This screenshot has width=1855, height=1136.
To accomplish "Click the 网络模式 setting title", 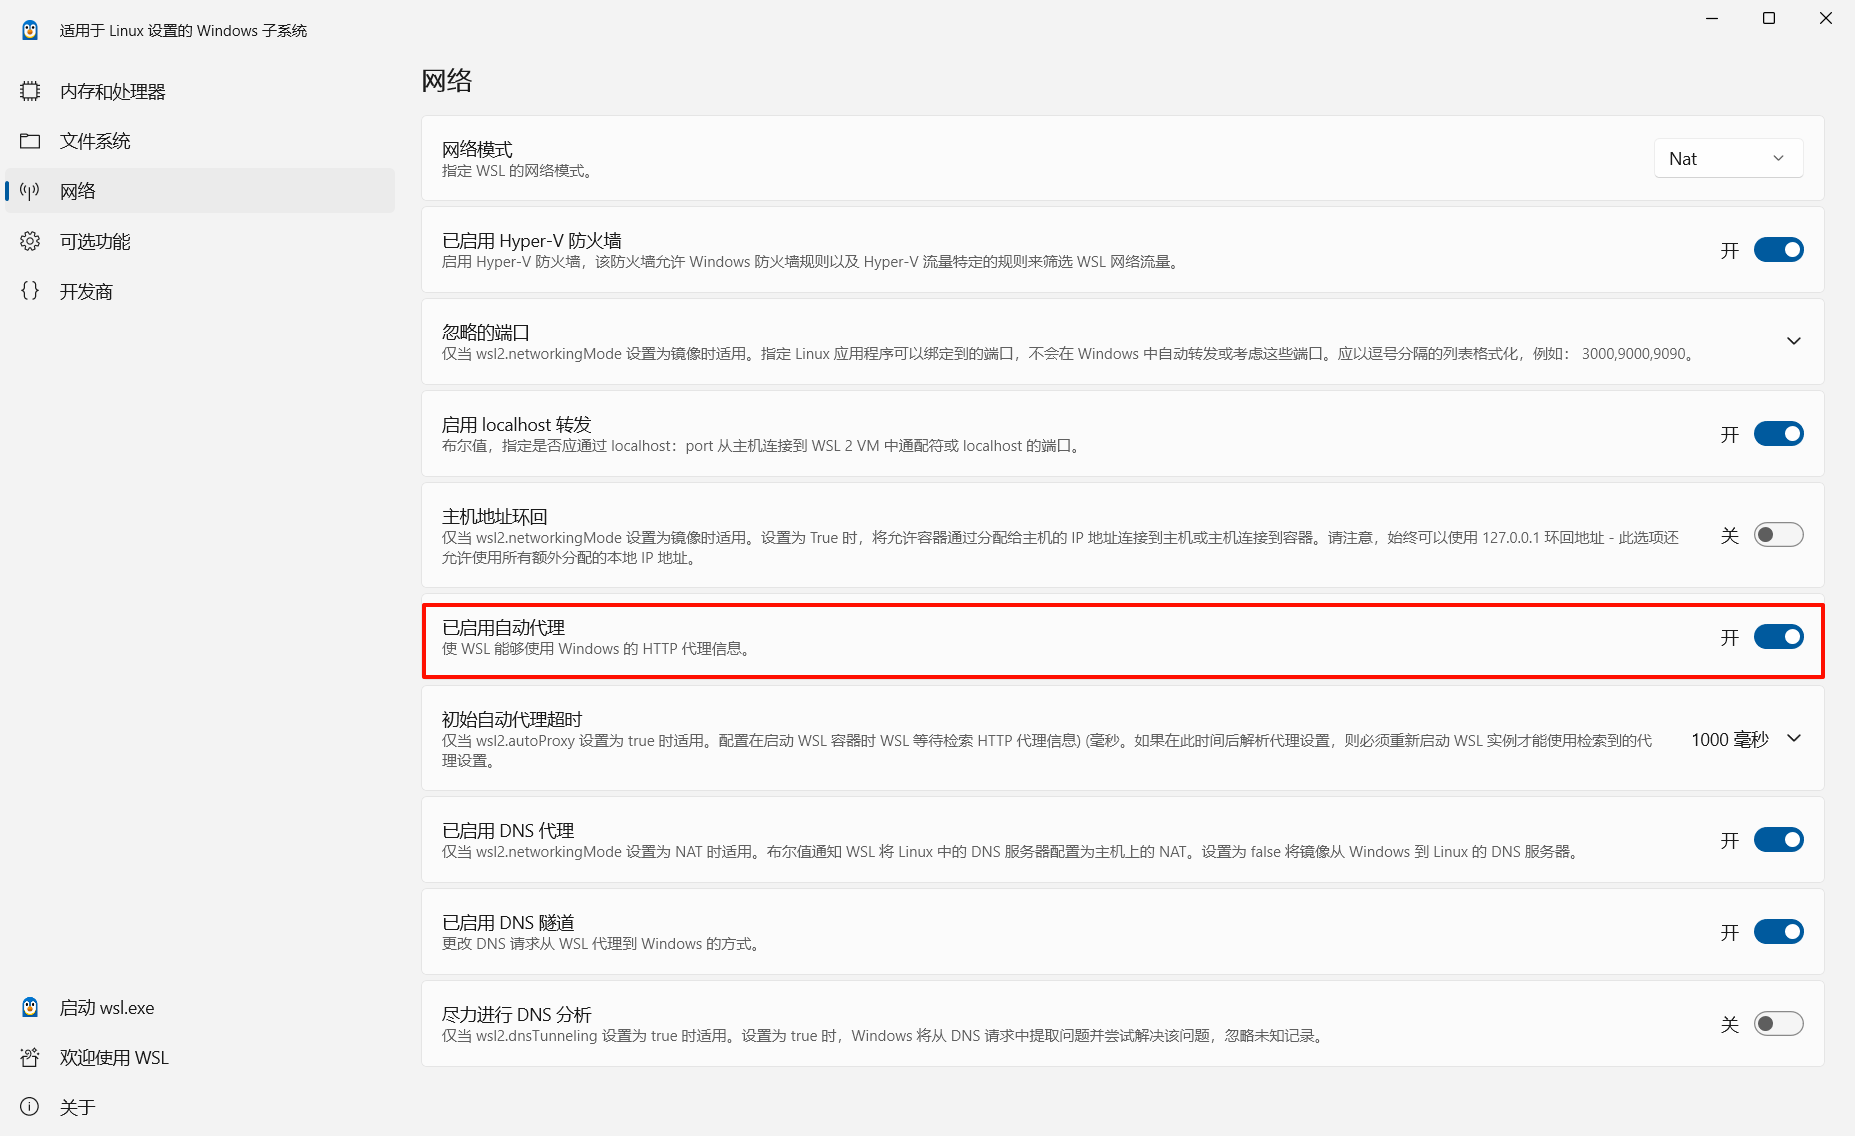I will (477, 149).
